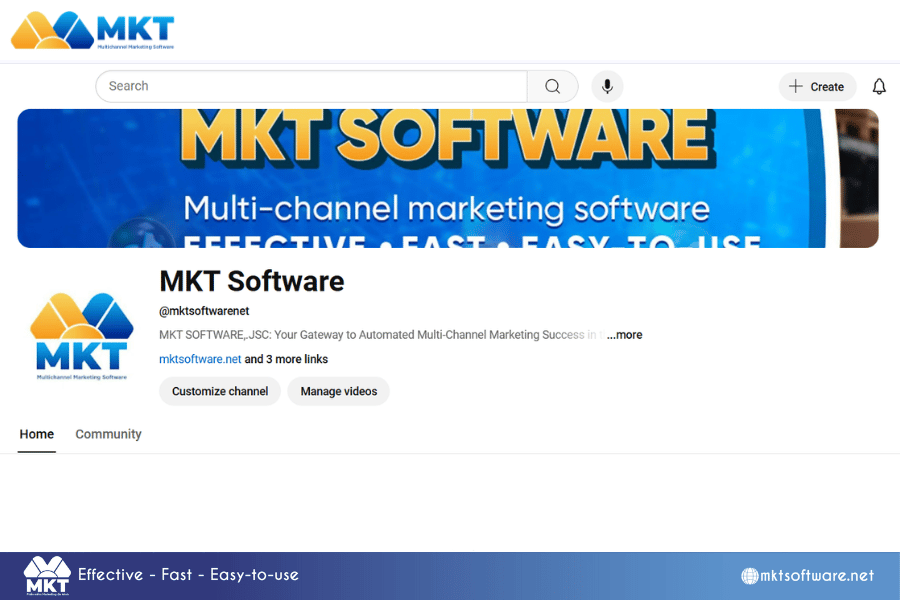Open the Create button menu
Image resolution: width=900 pixels, height=600 pixels.
tap(817, 87)
